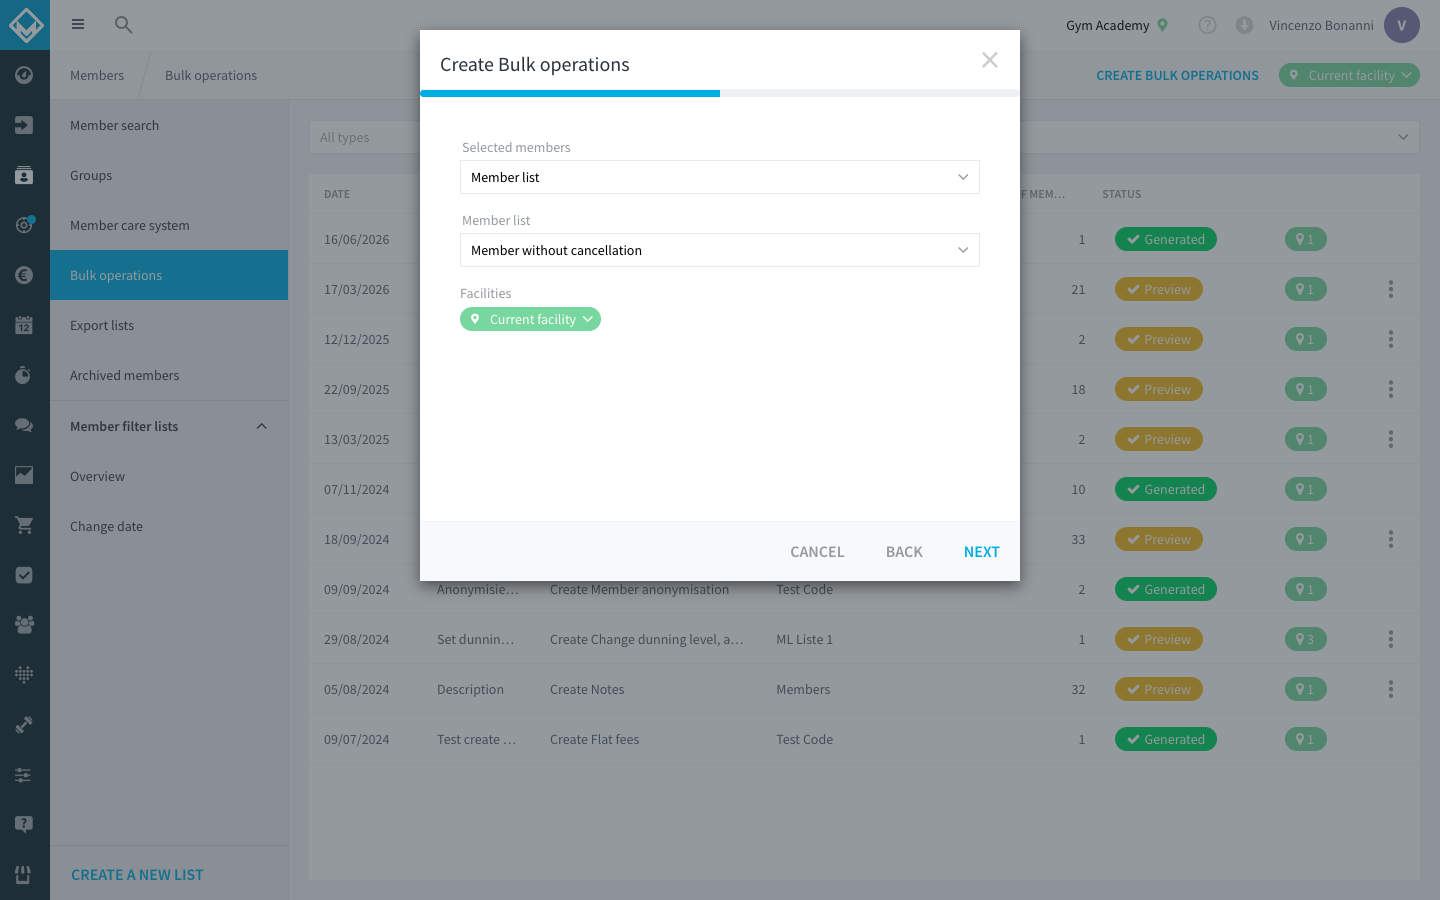Image resolution: width=1440 pixels, height=900 pixels.
Task: Click the dialog progress bar
Action: tap(720, 93)
